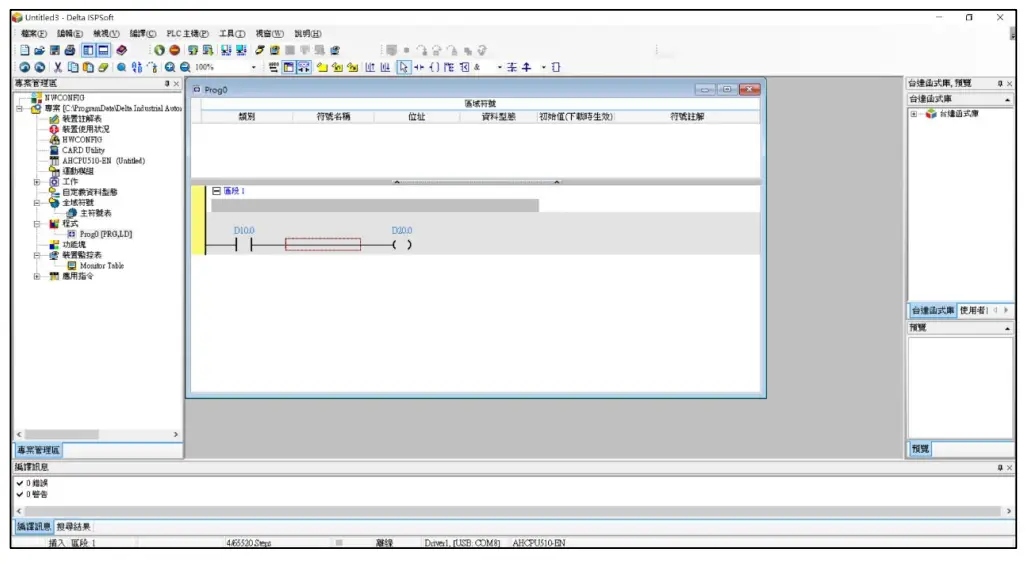Select Monitor Table in the tree

(x=101, y=266)
